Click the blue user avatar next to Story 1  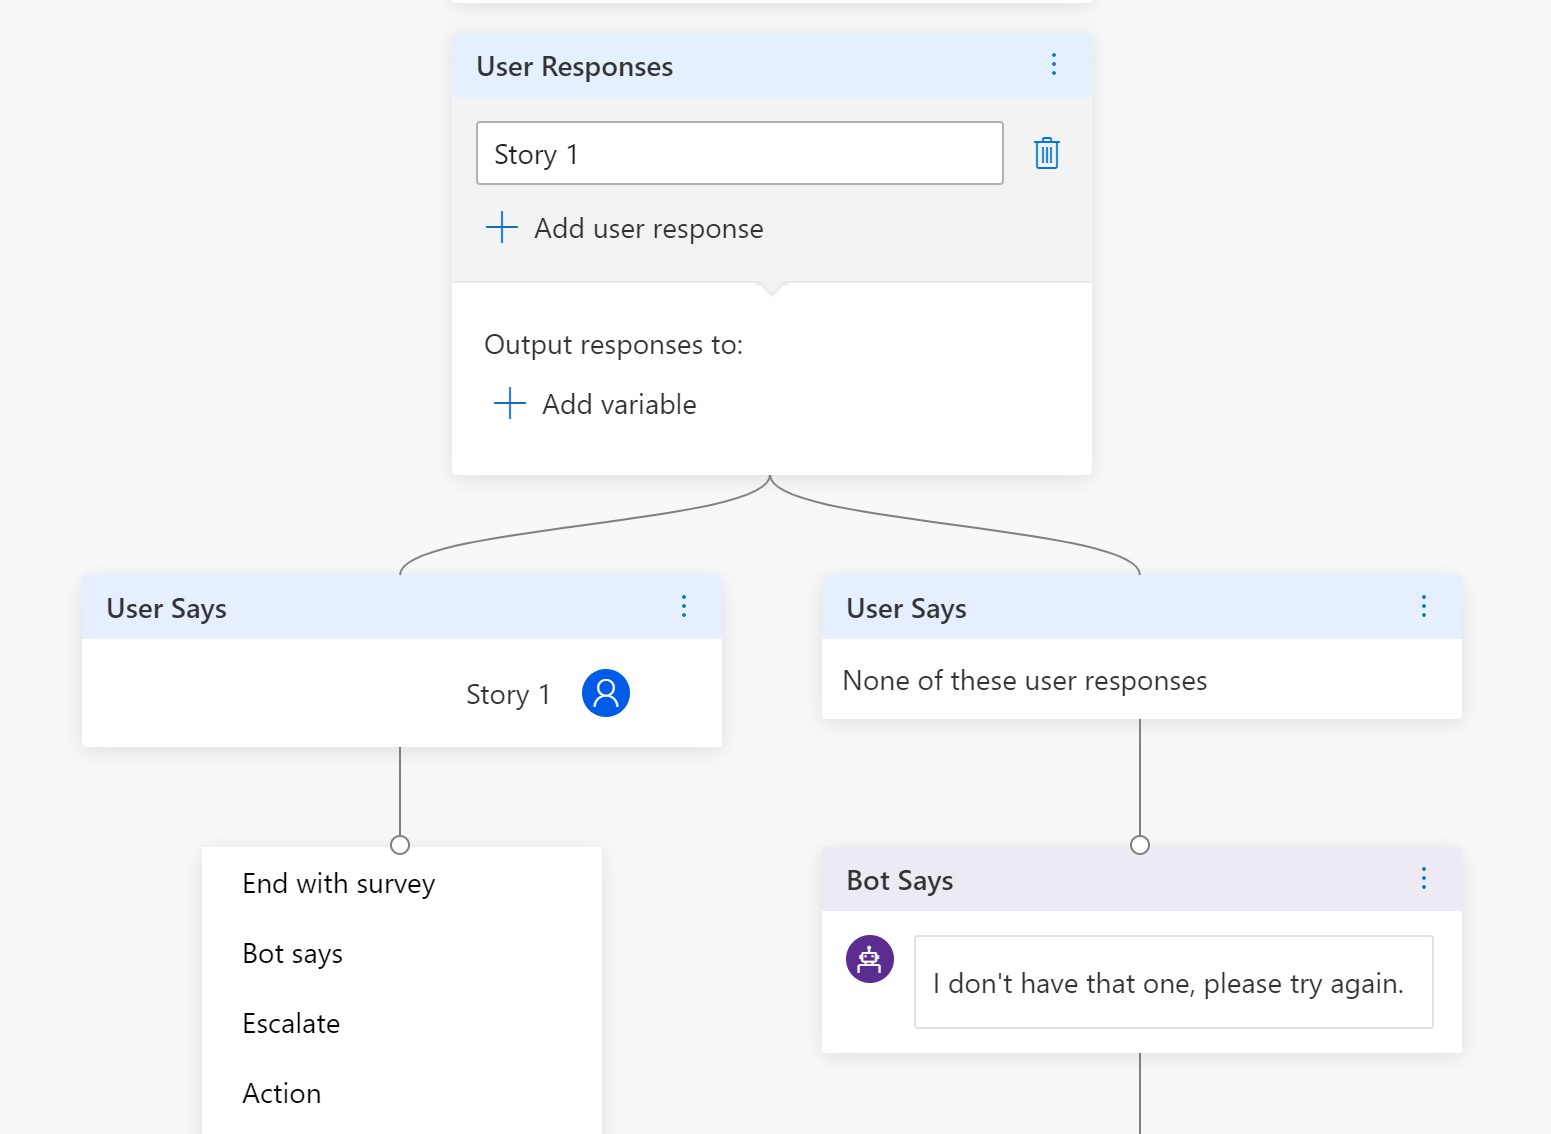(605, 693)
